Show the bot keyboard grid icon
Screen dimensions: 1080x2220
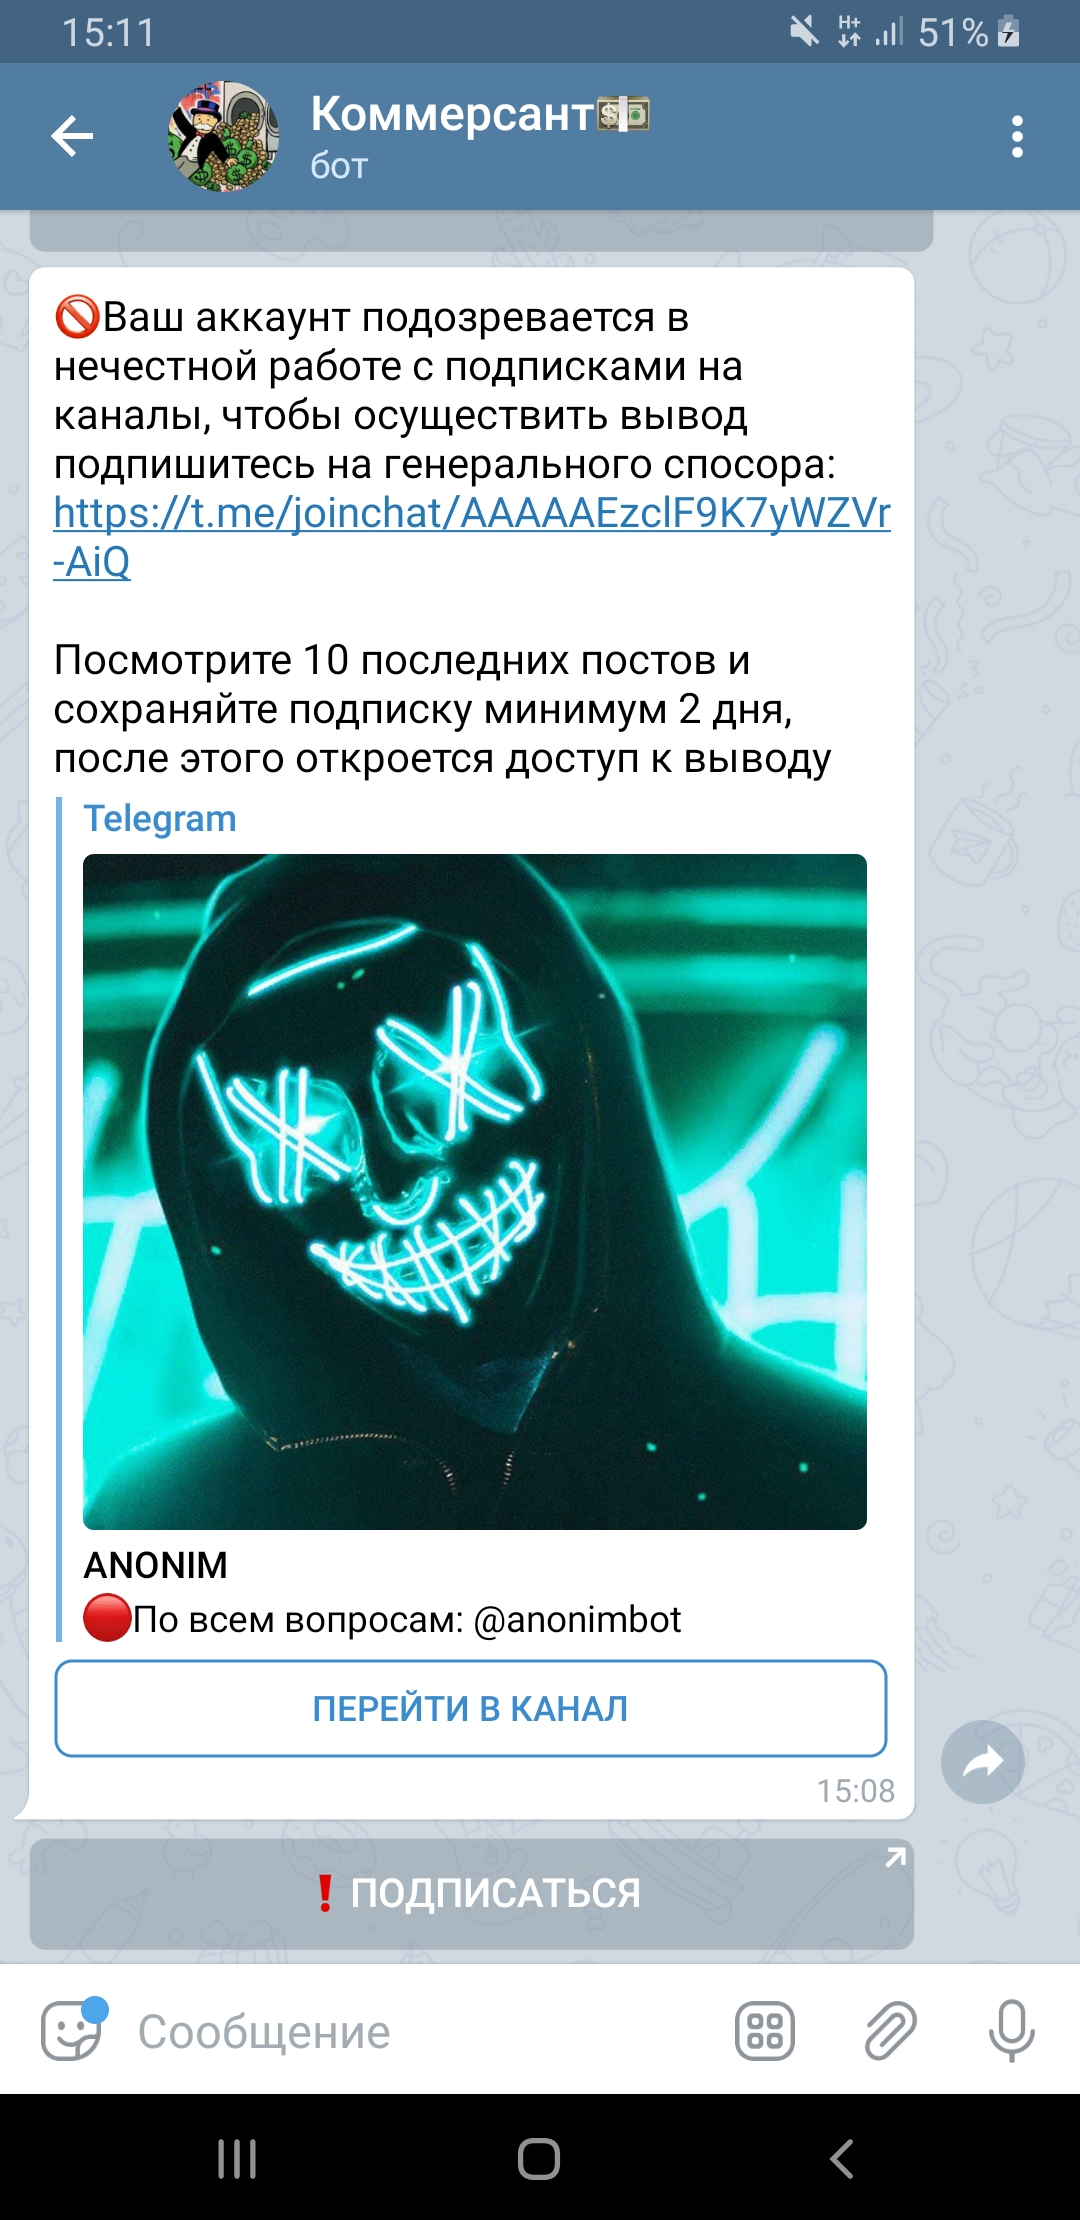point(765,2031)
